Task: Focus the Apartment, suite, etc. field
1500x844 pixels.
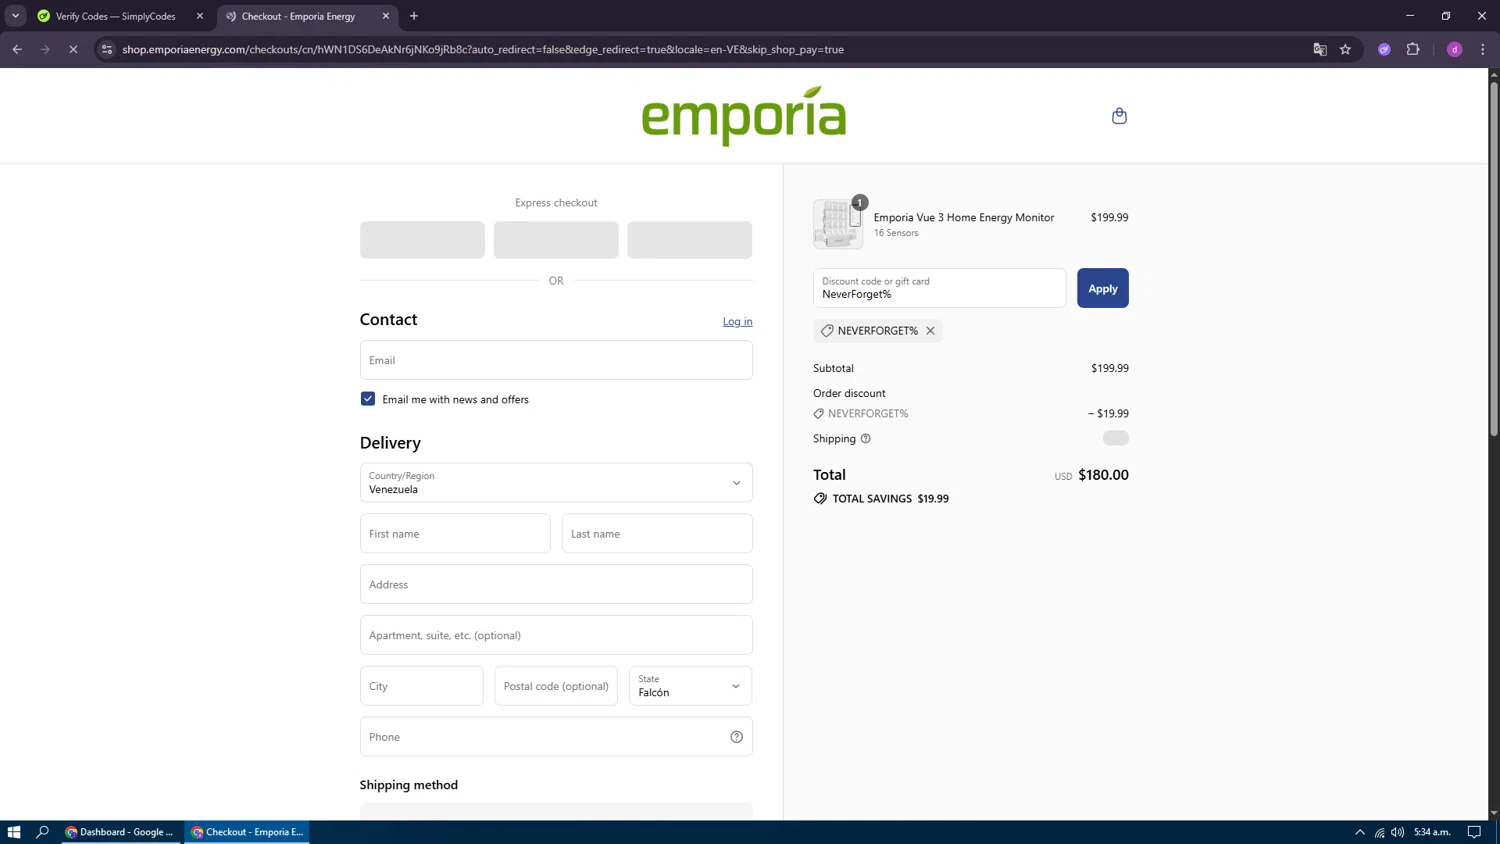Action: coord(556,635)
